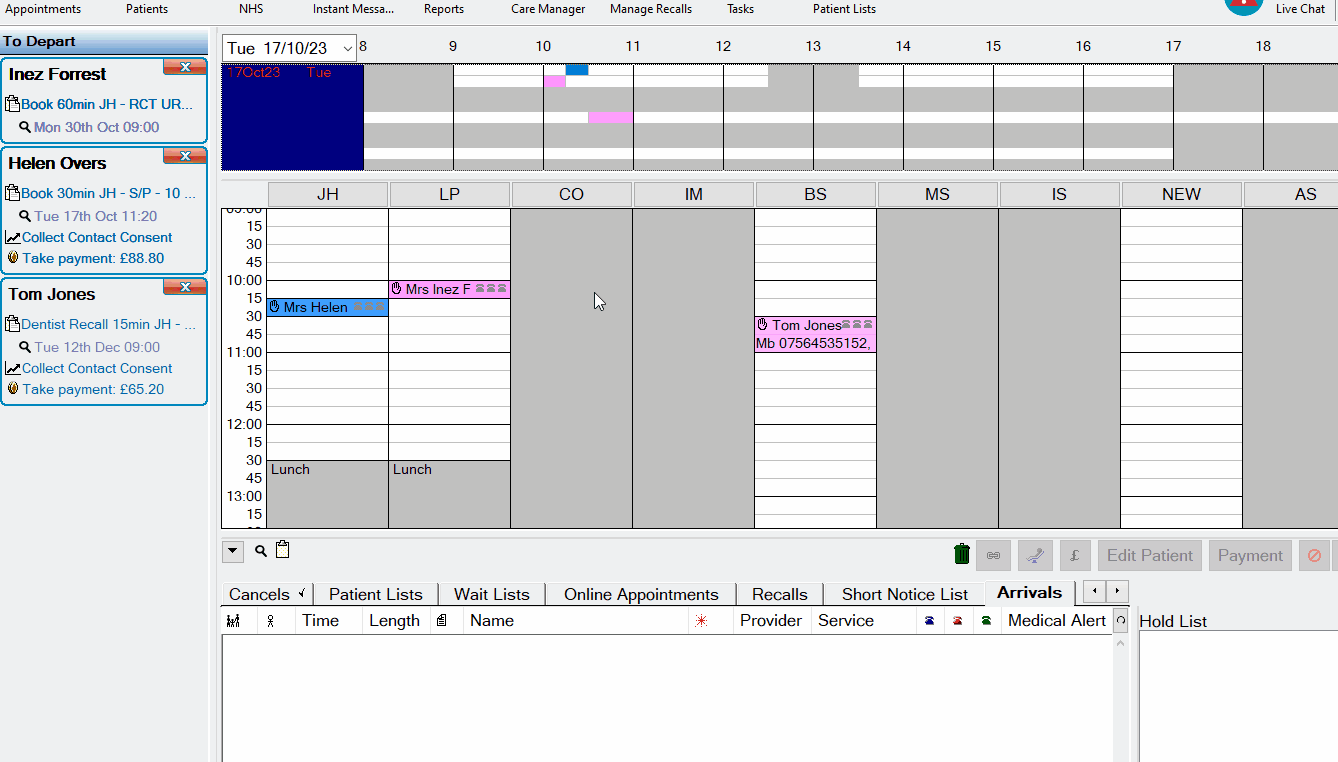Close the Helen Overs departure card
The image size is (1338, 762).
(x=185, y=156)
